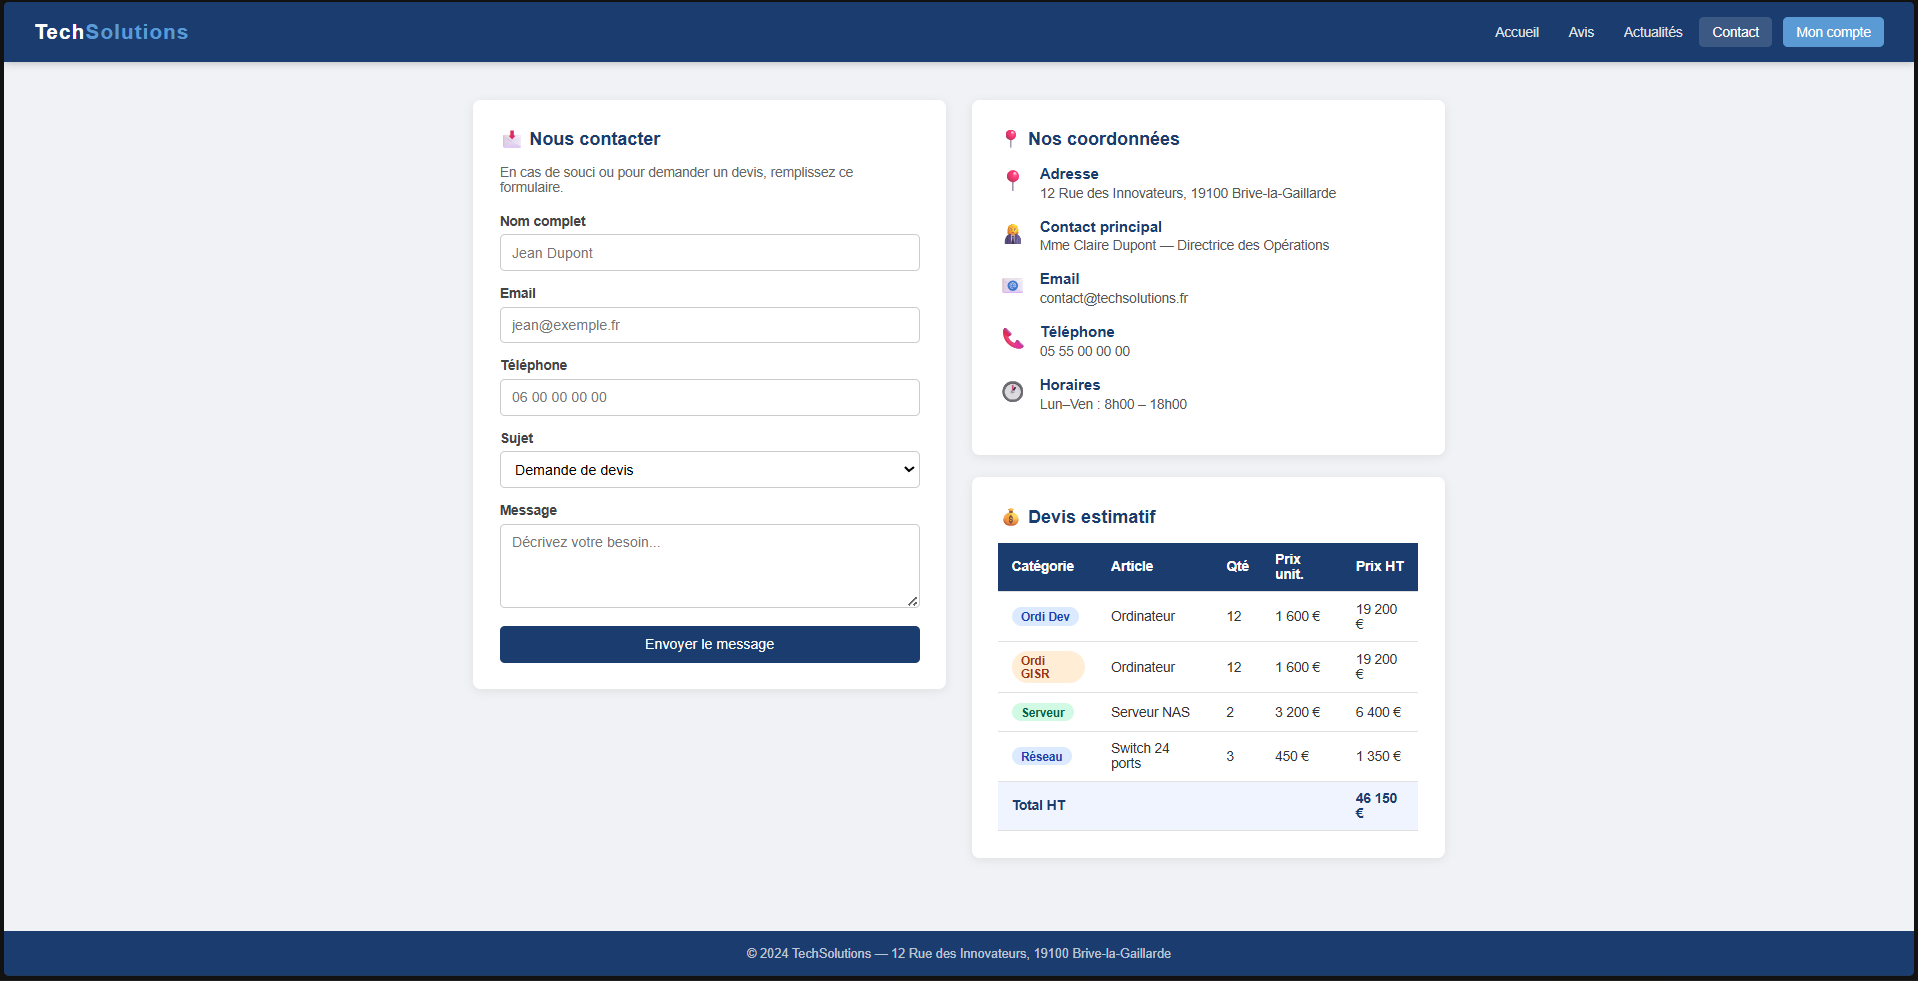This screenshot has width=1918, height=981.
Task: Click the pin icon next to Adresse
Action: coord(1012,180)
